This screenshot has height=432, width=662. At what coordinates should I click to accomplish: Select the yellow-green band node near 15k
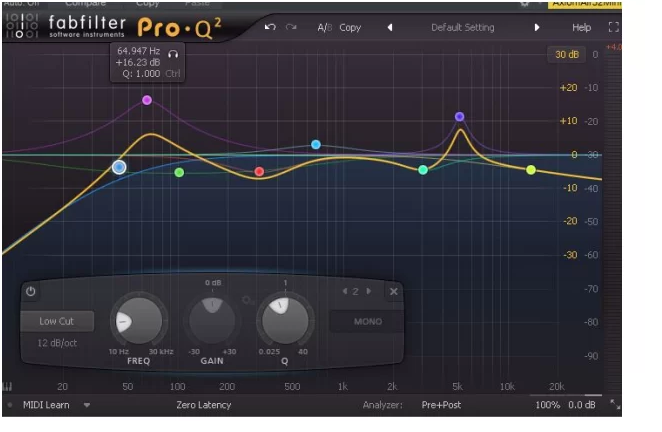[531, 170]
